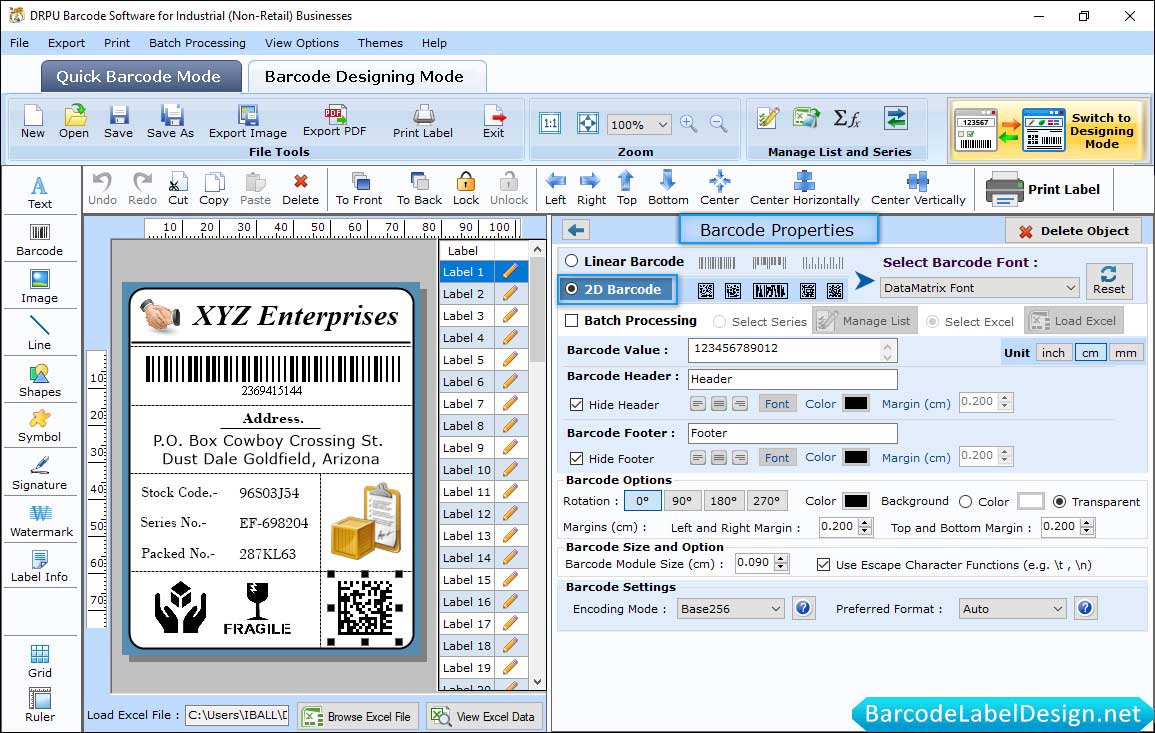Image resolution: width=1155 pixels, height=733 pixels.
Task: Open the File menu
Action: click(20, 43)
